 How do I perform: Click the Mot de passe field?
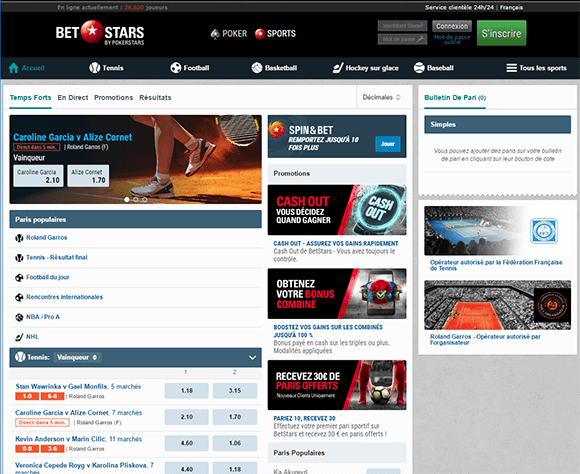(402, 39)
